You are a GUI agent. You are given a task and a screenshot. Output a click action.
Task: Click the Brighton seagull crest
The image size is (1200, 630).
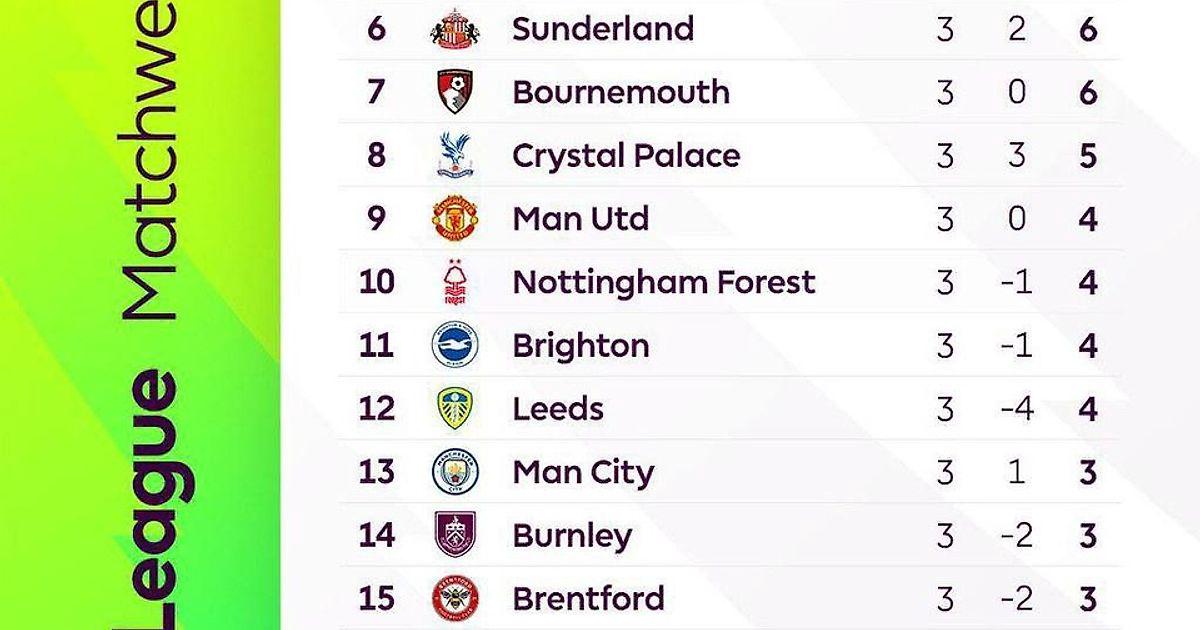pos(455,345)
